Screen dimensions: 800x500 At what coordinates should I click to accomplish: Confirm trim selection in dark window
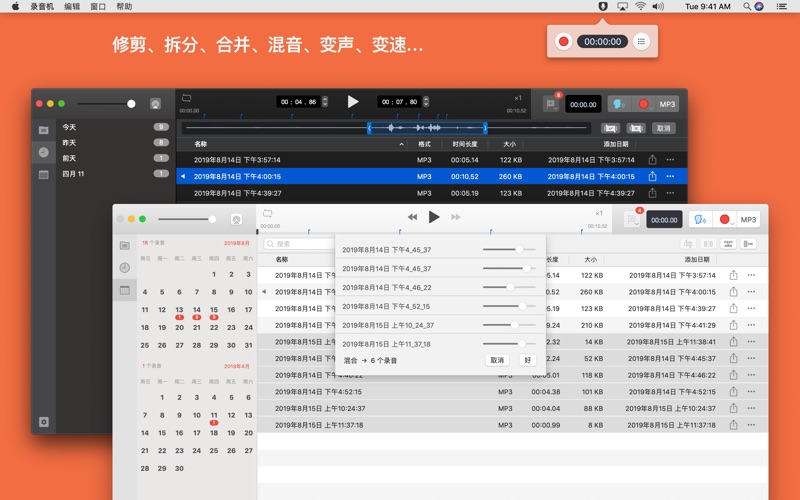tap(610, 128)
